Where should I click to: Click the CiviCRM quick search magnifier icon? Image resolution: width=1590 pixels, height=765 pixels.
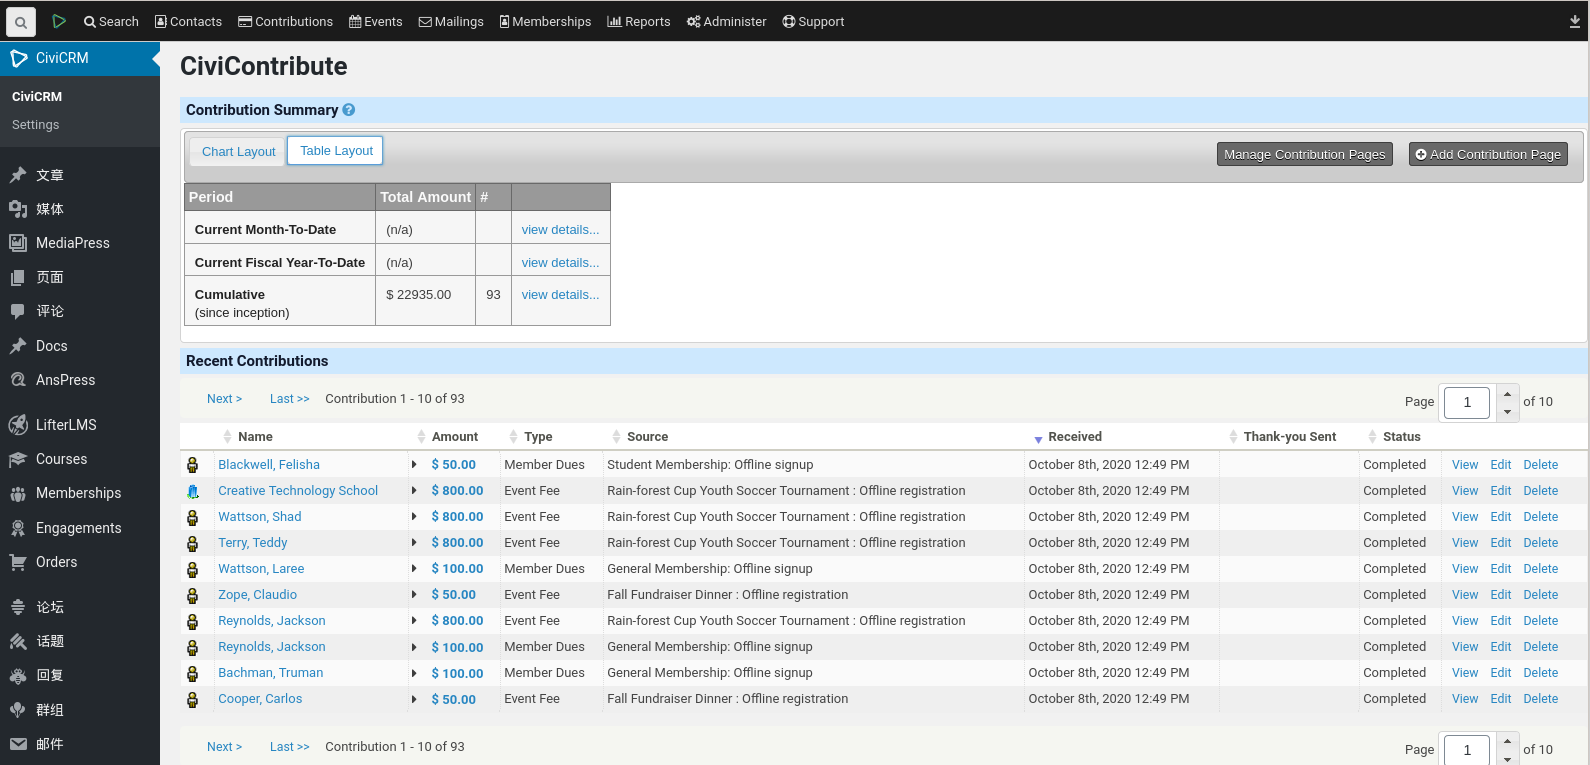(x=20, y=22)
